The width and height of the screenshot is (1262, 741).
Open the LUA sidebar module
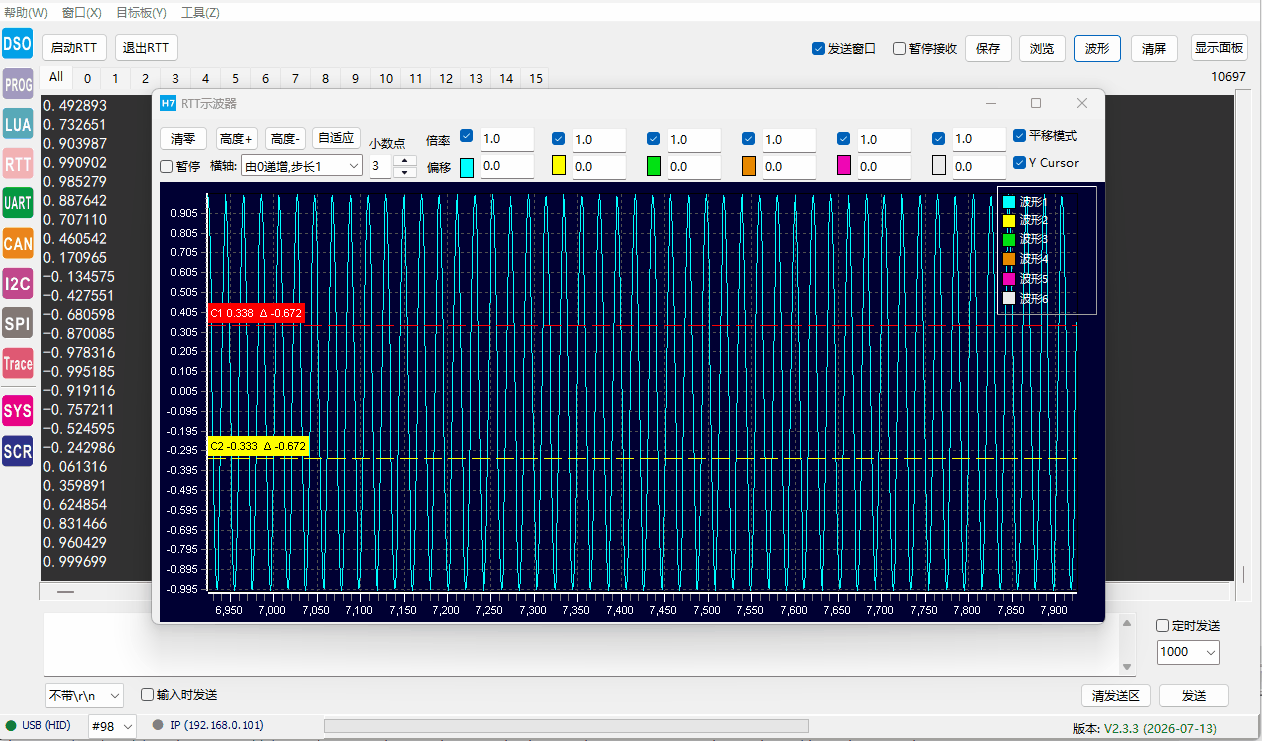tap(18, 124)
